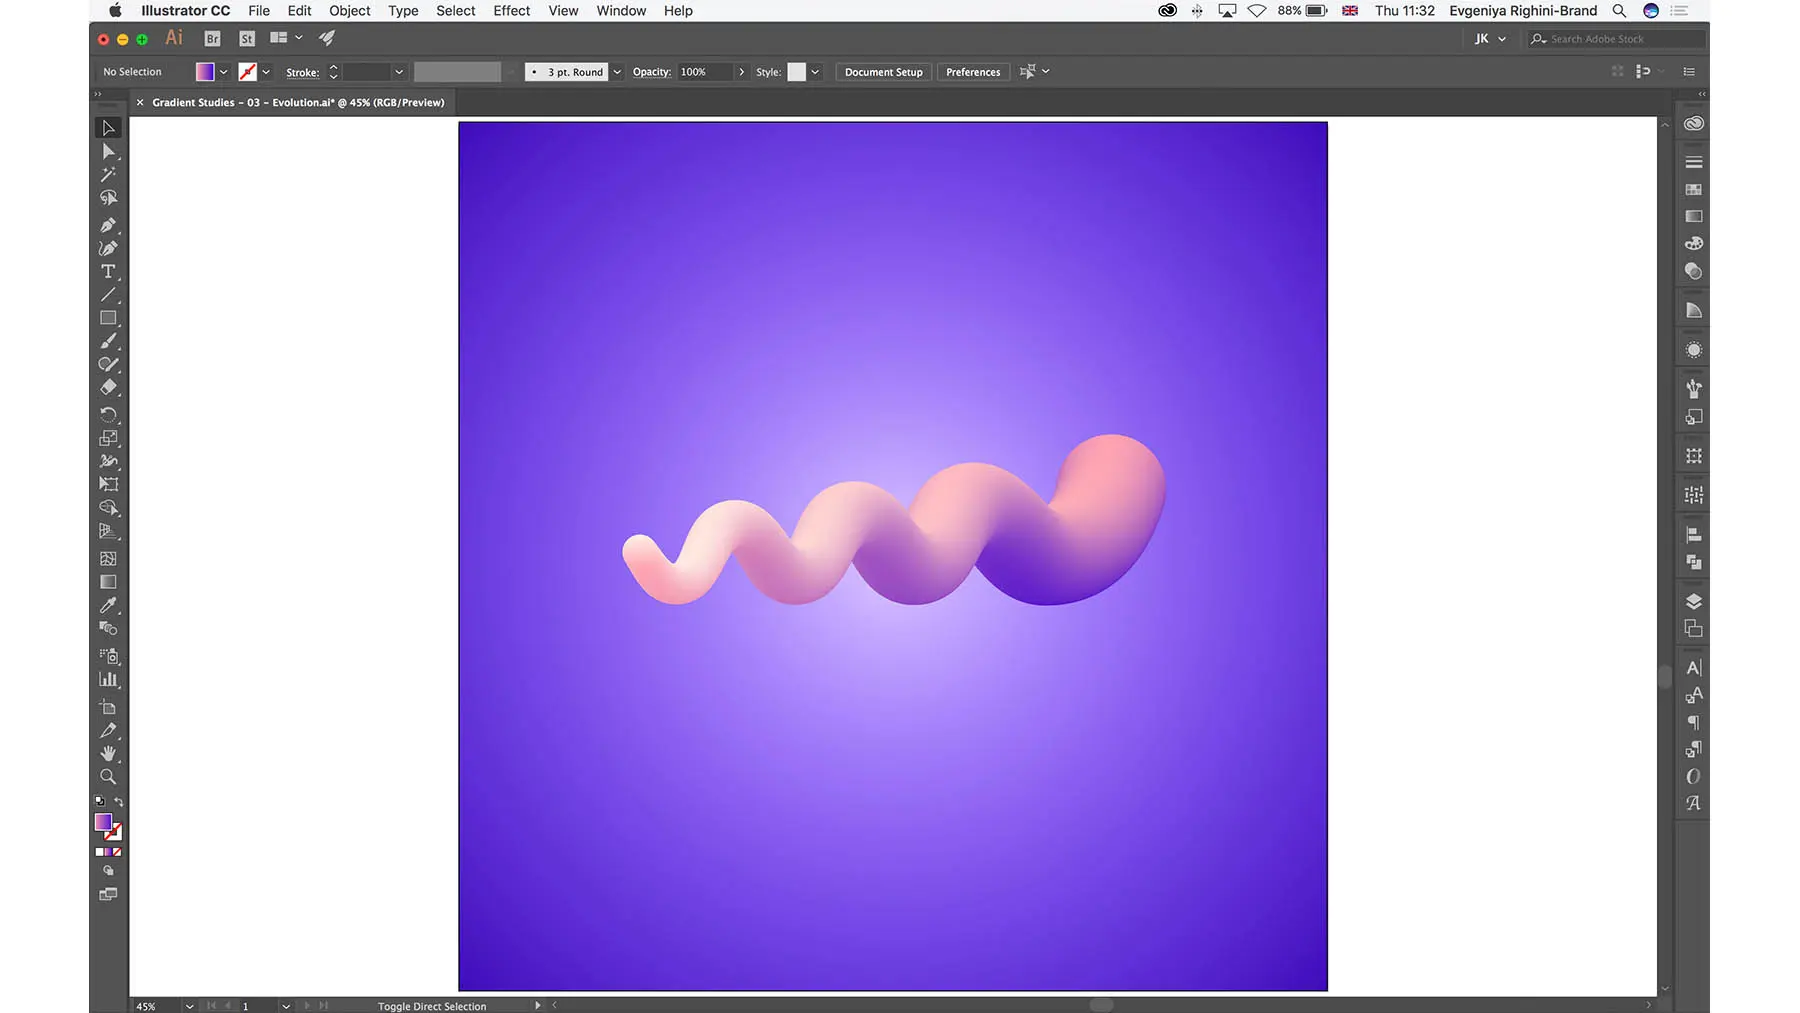Click the Document Setup button
Image resolution: width=1800 pixels, height=1013 pixels.
(883, 72)
